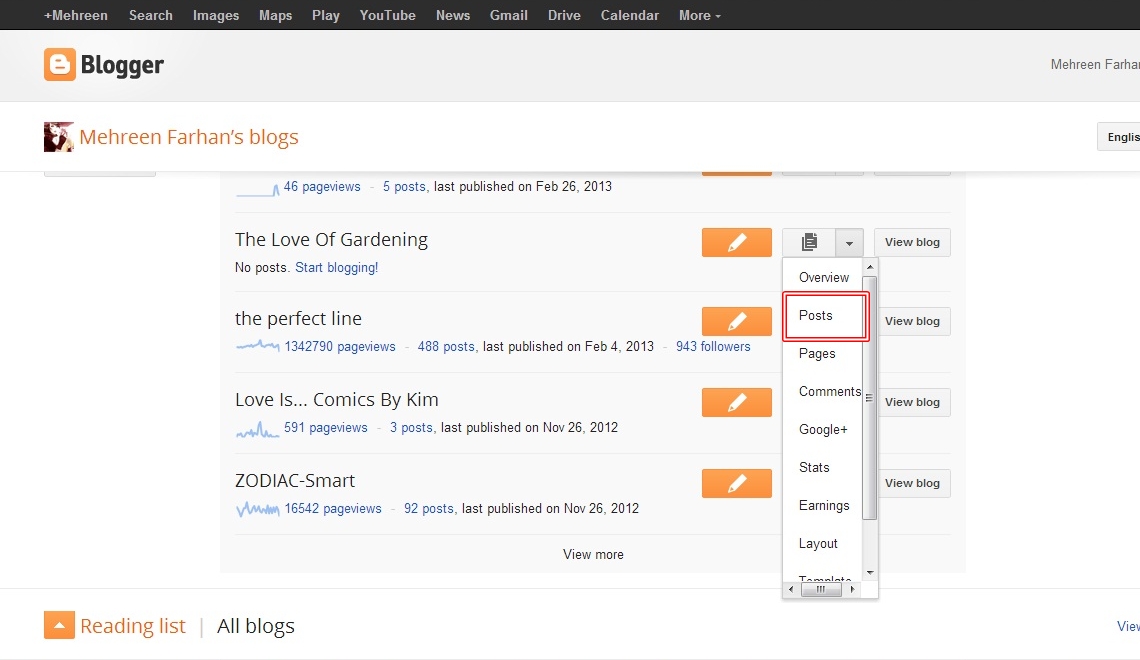The width and height of the screenshot is (1140, 660).
Task: Open the More menu in the navigation bar
Action: point(698,15)
